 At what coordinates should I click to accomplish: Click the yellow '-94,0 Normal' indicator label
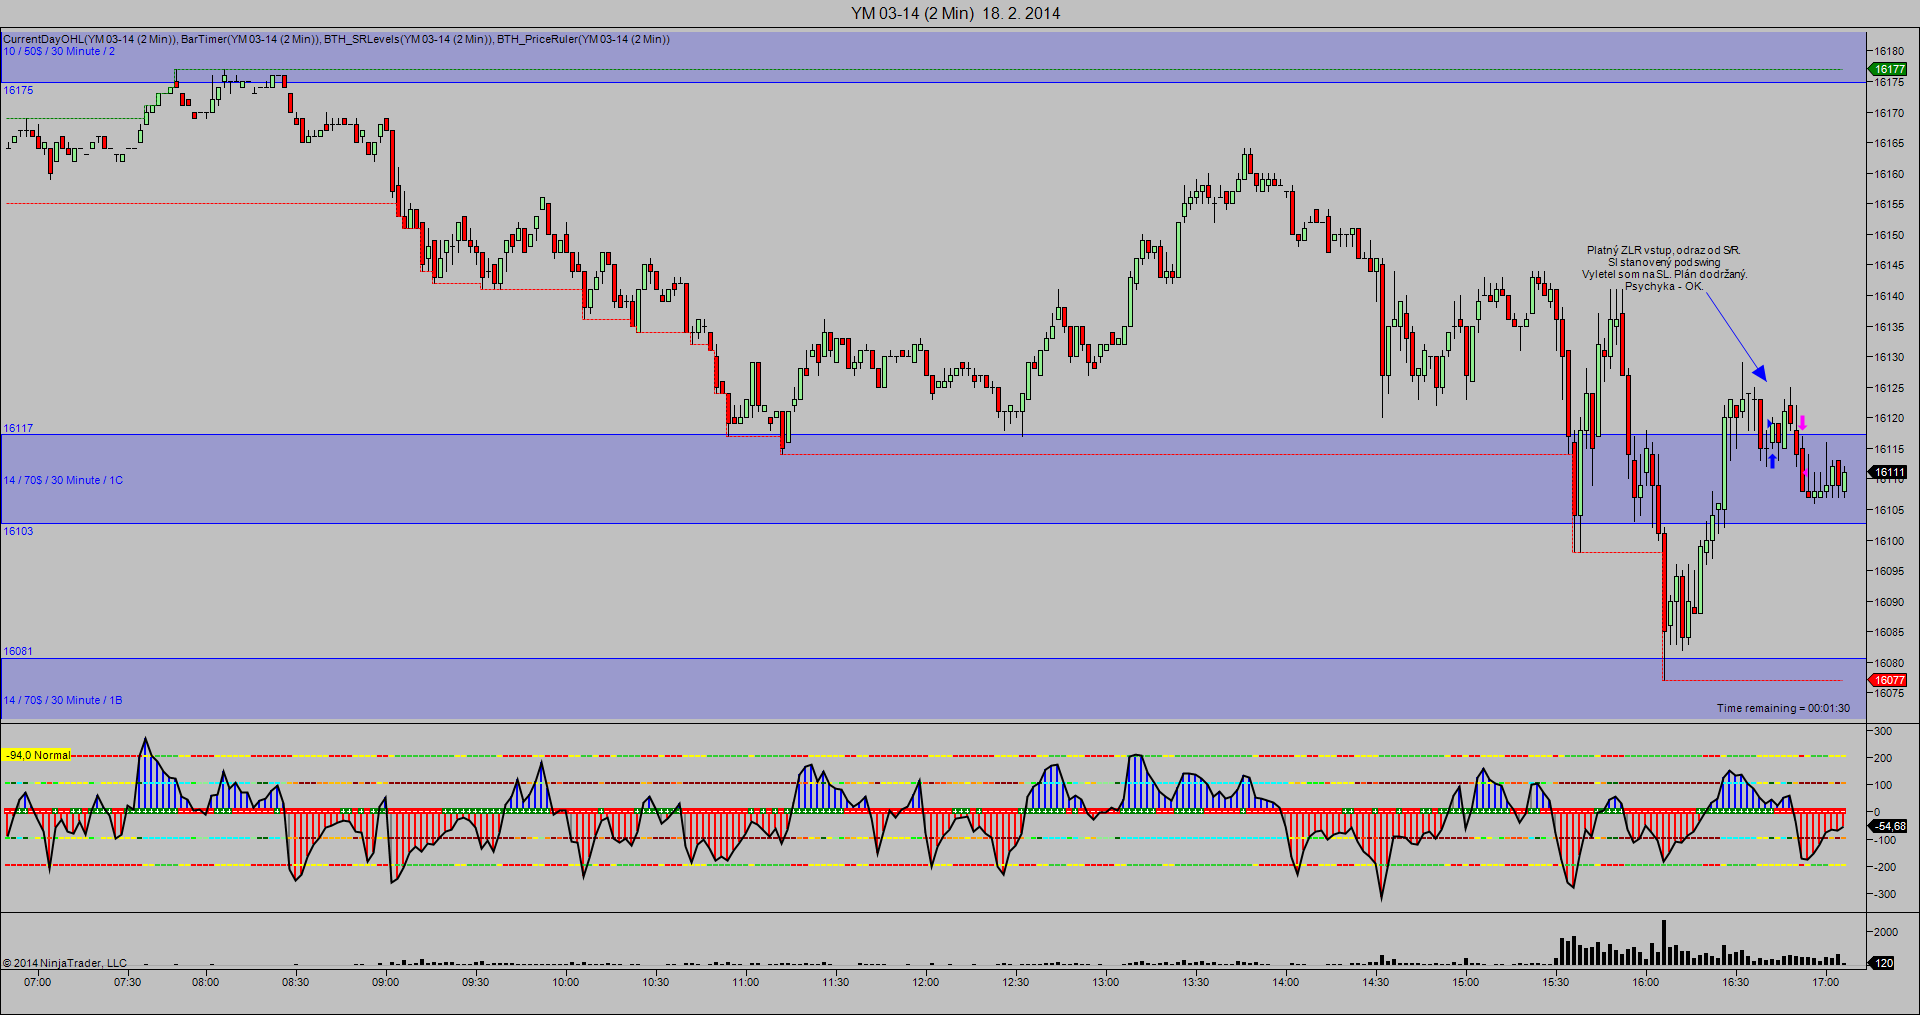point(38,755)
